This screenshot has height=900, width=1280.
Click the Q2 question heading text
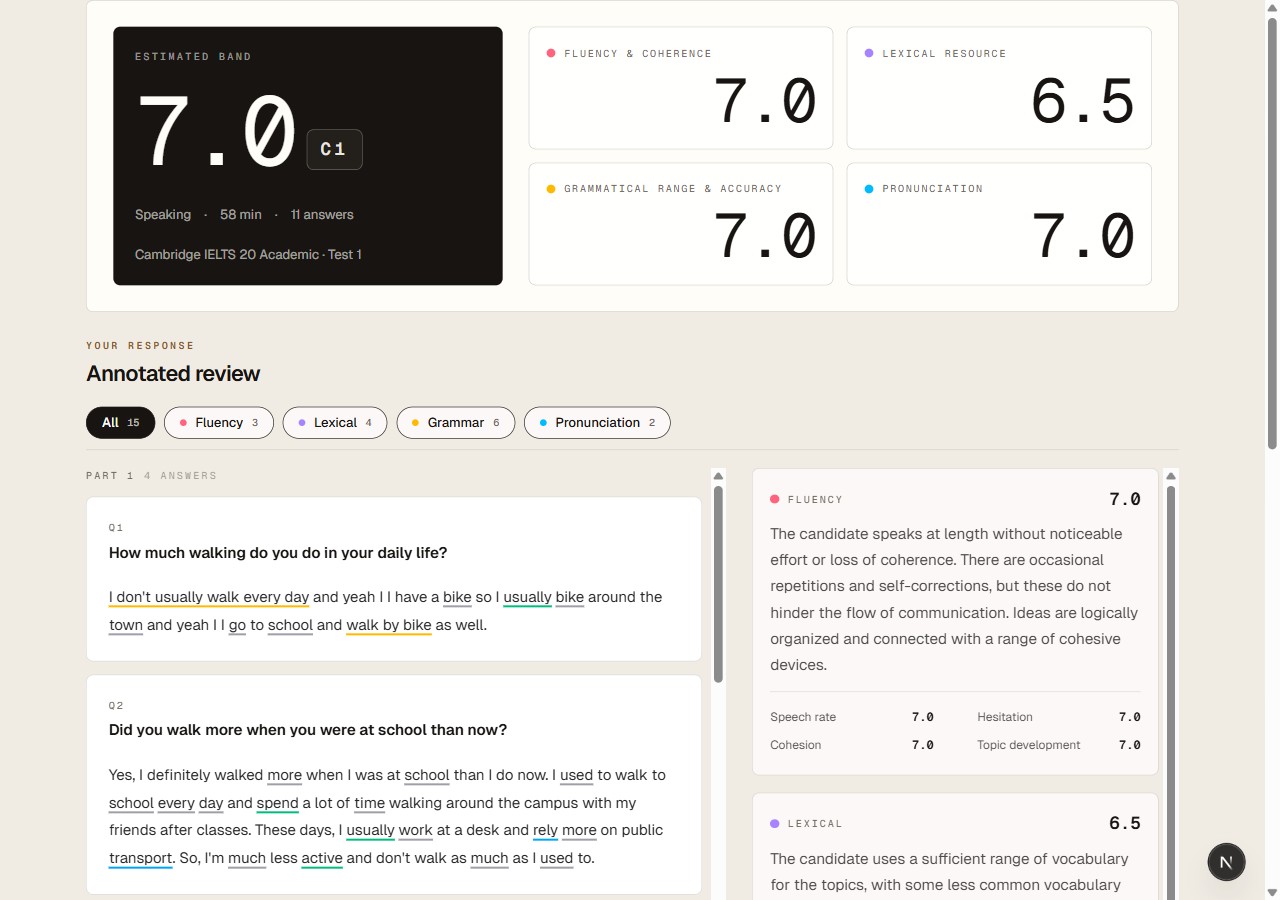(308, 730)
